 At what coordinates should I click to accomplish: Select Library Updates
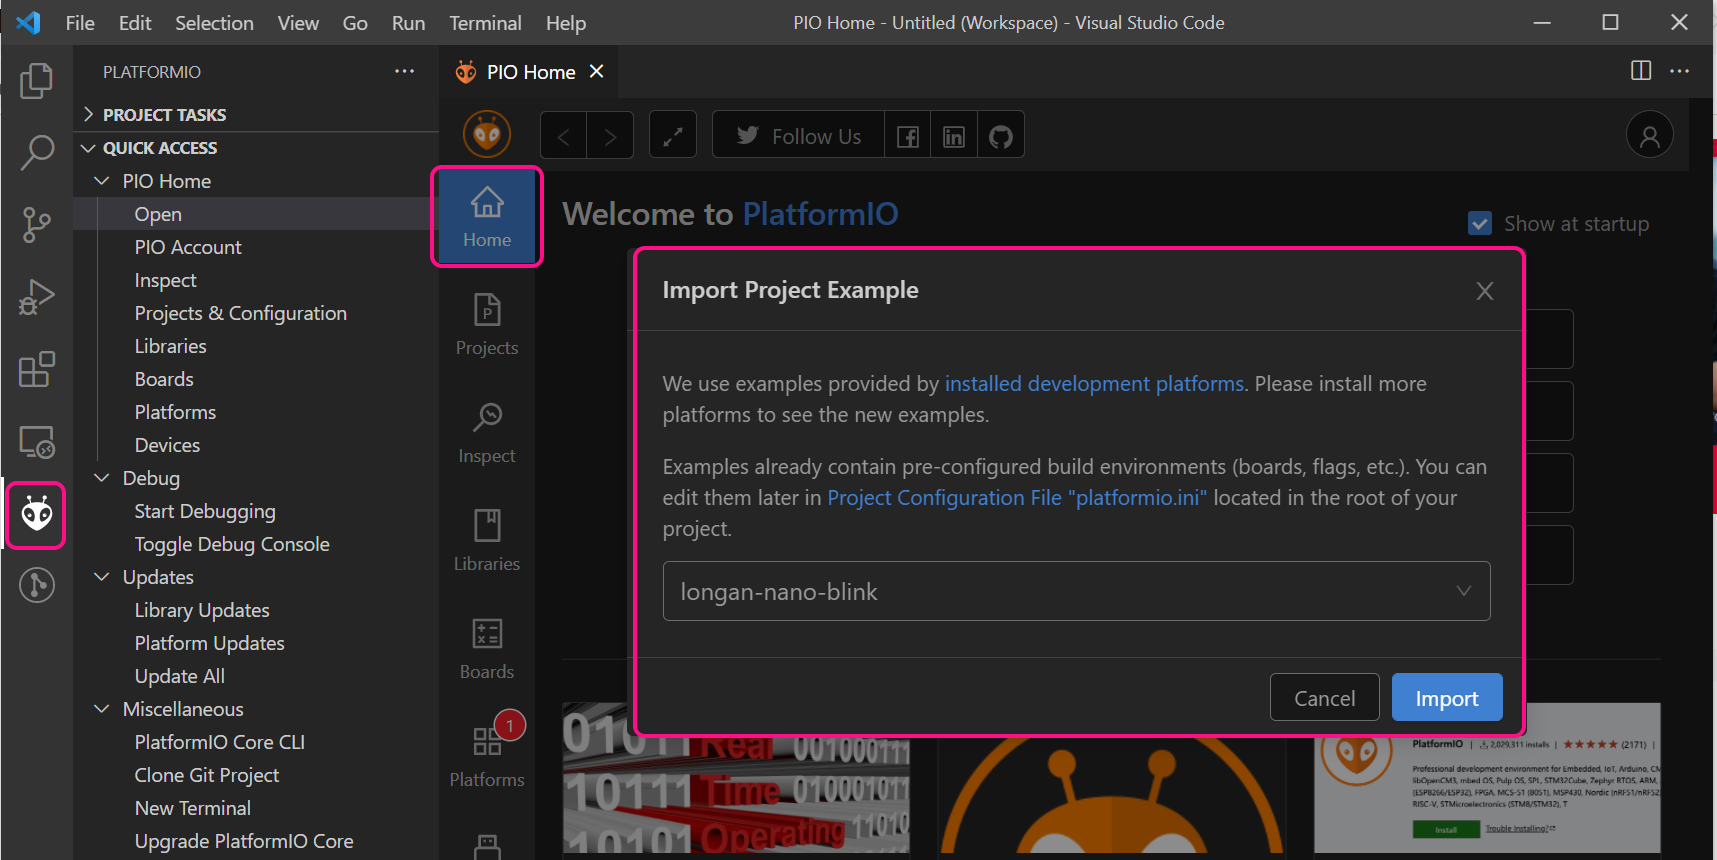[255, 610]
